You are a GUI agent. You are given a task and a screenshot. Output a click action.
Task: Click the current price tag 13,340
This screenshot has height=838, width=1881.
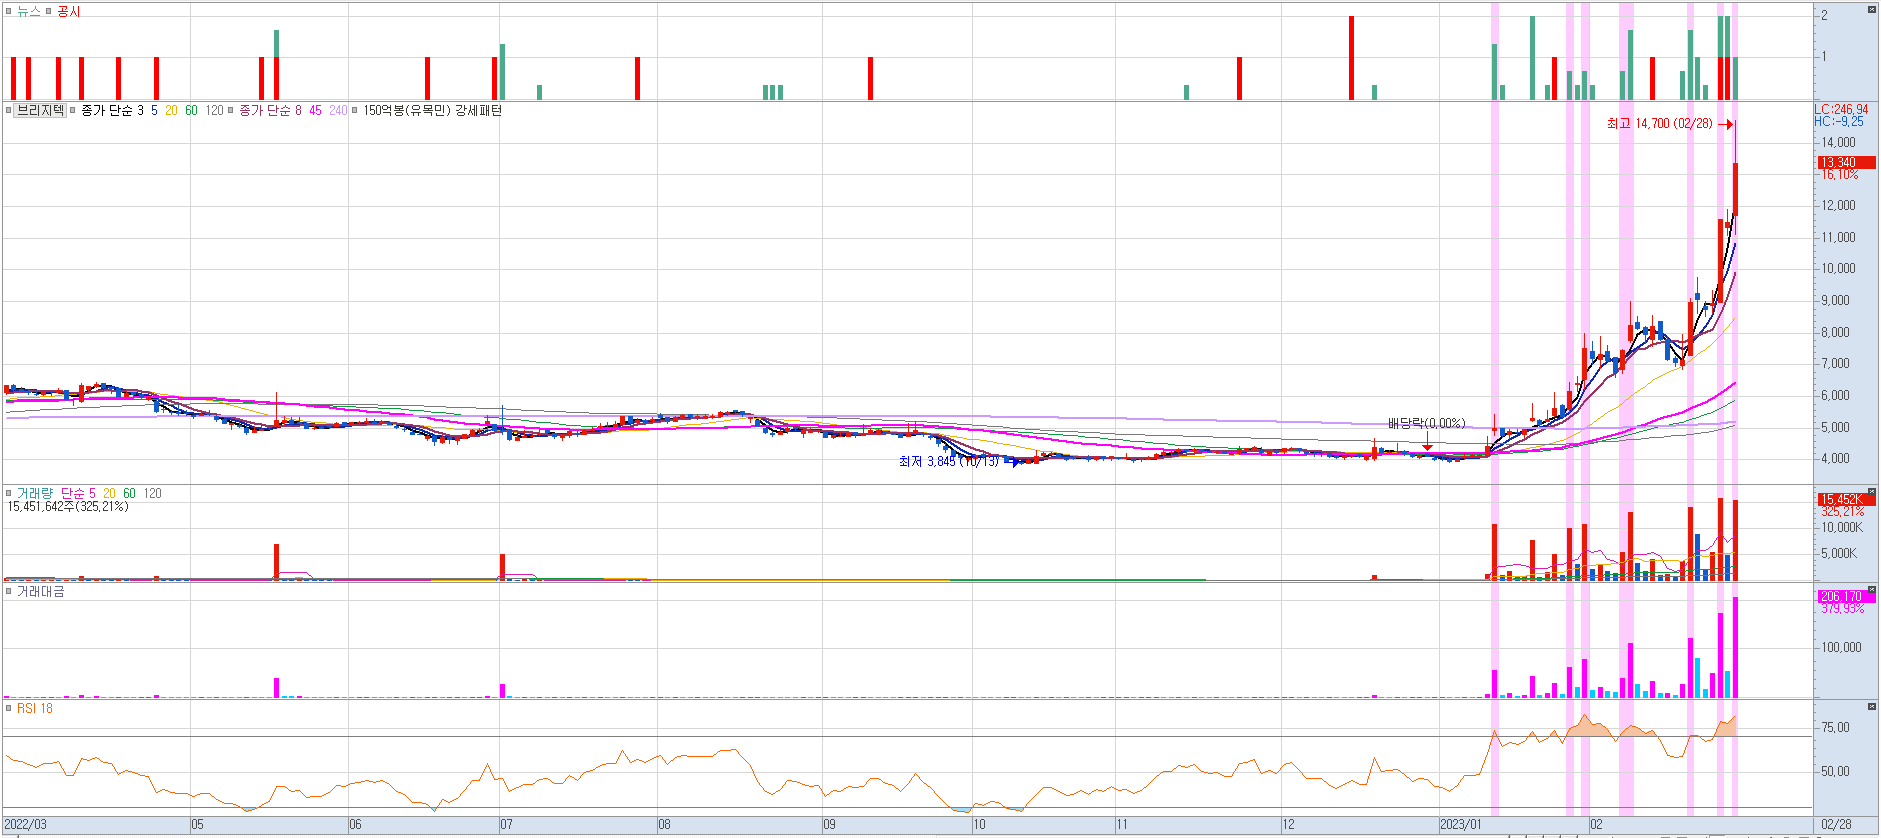(1846, 162)
